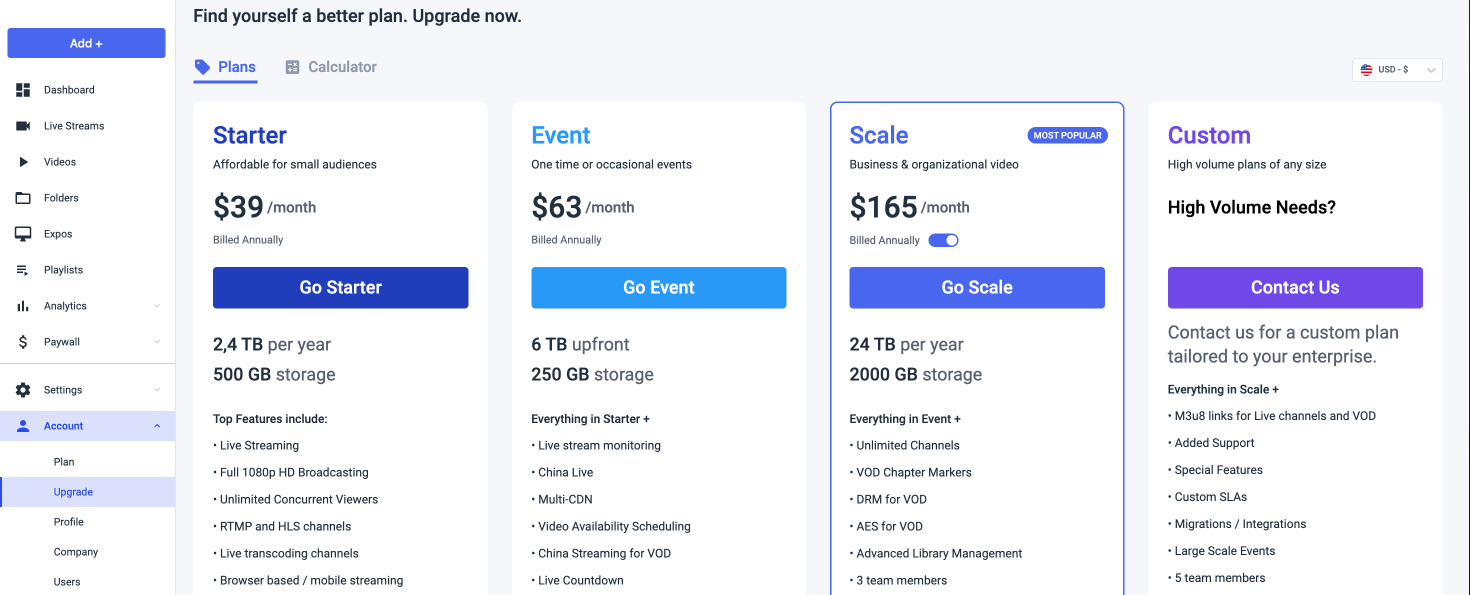Choose the Go Scale plan button
Viewport: 1470px width, 595px height.
pos(976,287)
